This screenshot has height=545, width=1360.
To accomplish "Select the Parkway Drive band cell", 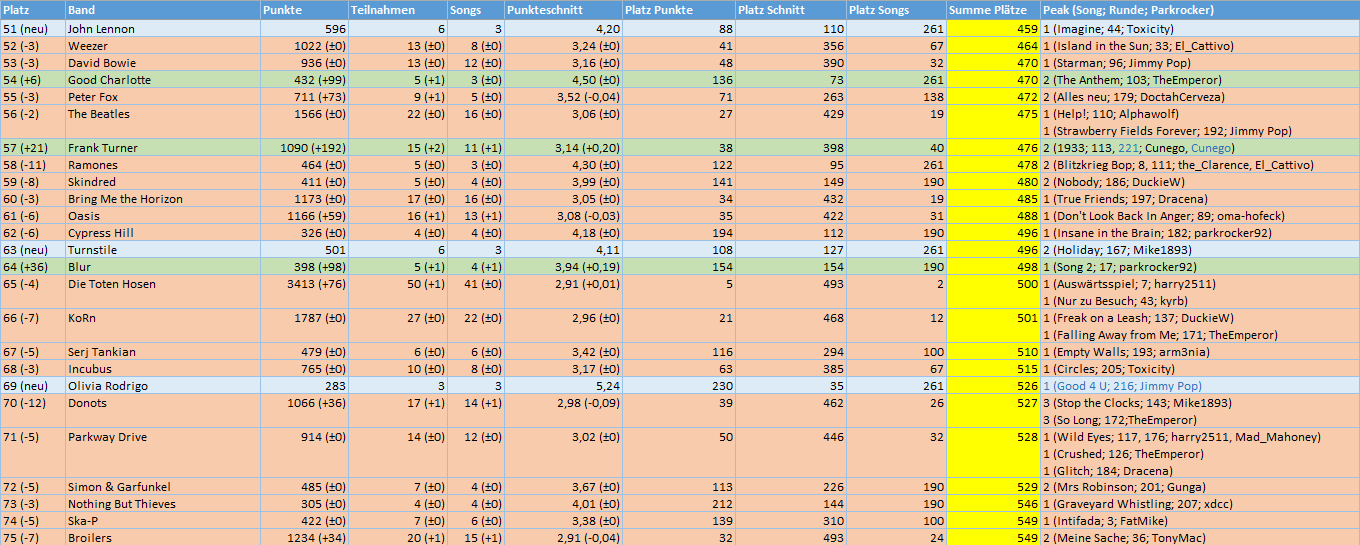I will coord(106,437).
